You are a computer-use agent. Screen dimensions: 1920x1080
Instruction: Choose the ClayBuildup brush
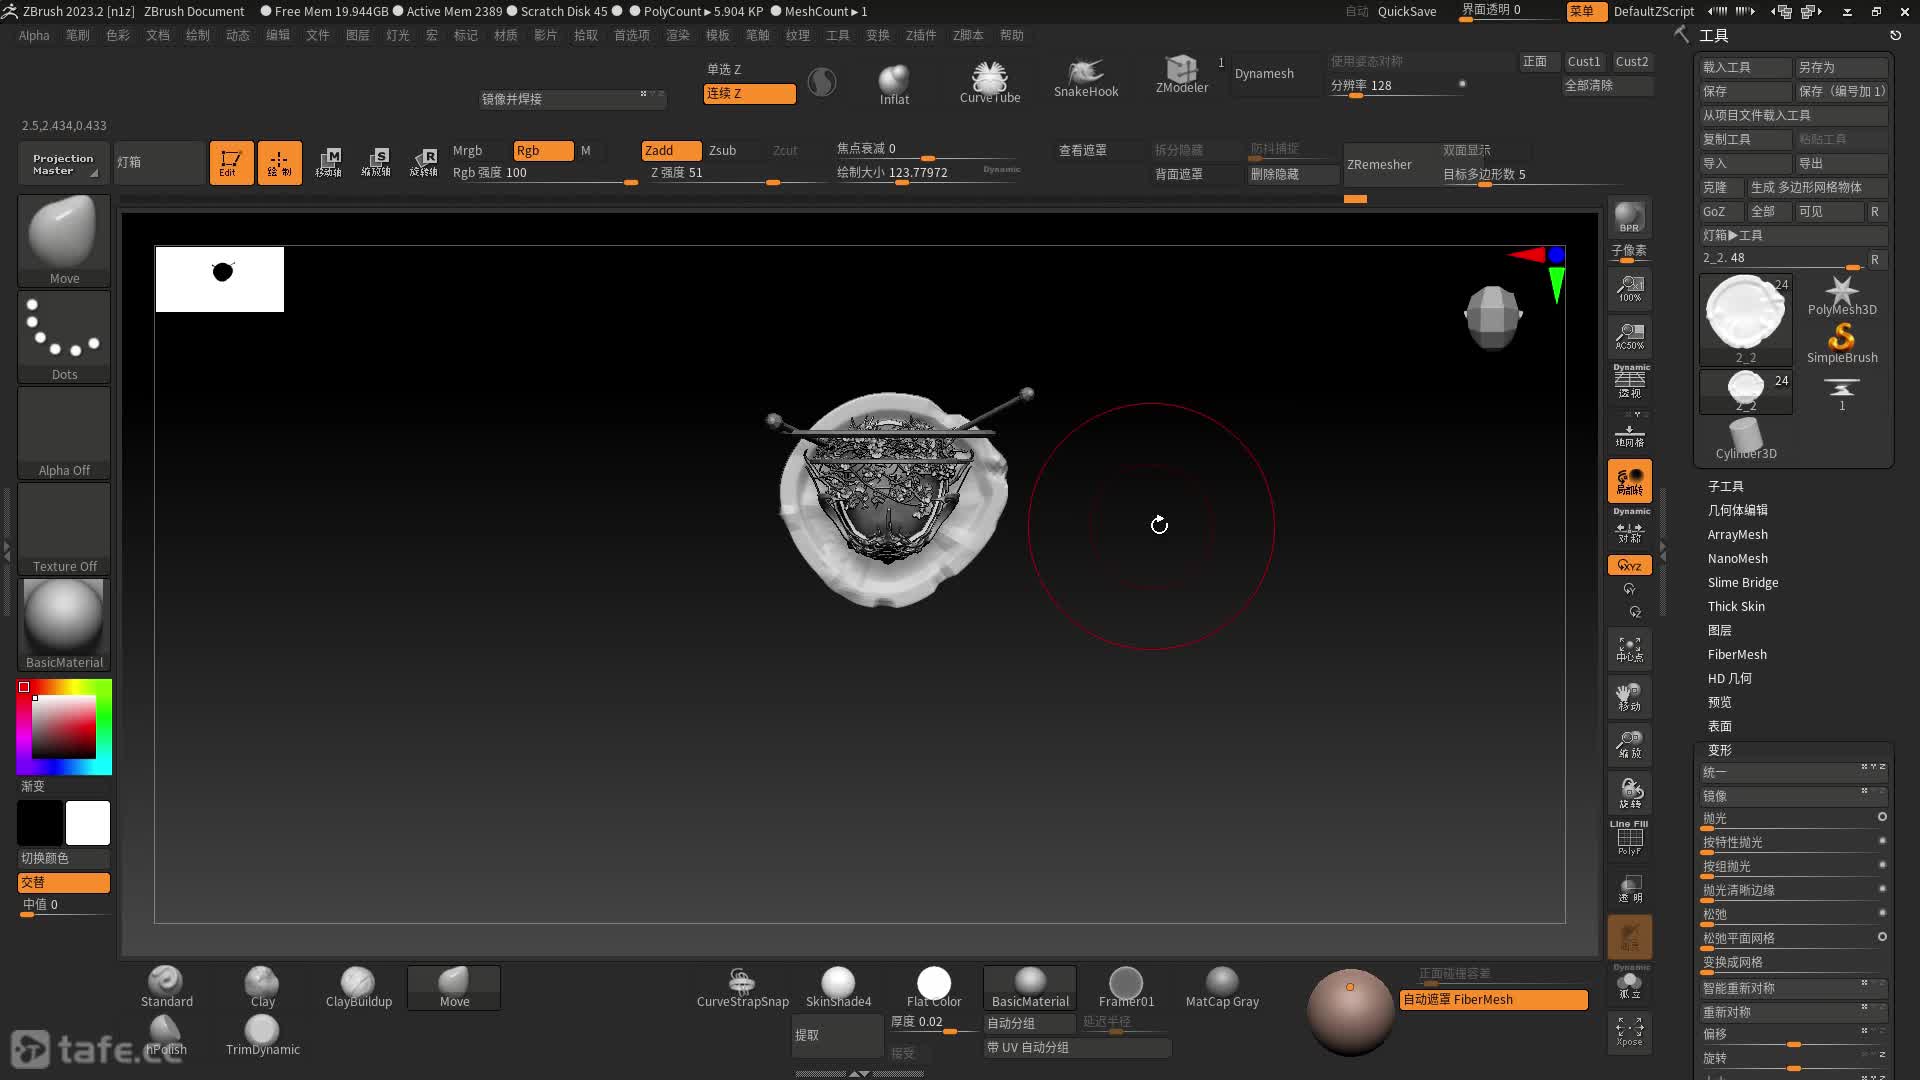pyautogui.click(x=358, y=987)
